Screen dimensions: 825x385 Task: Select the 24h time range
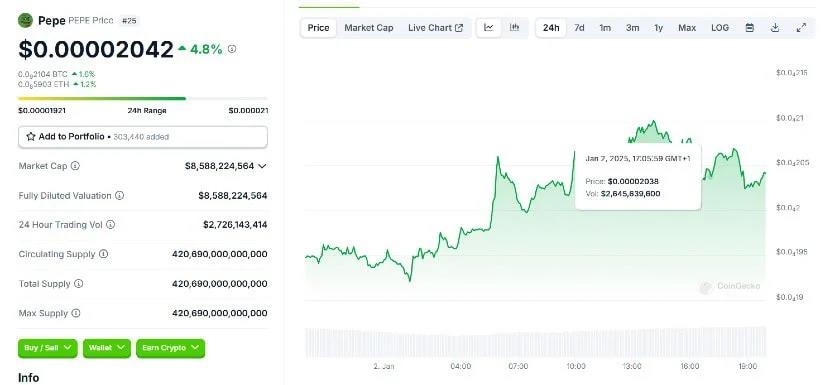551,28
